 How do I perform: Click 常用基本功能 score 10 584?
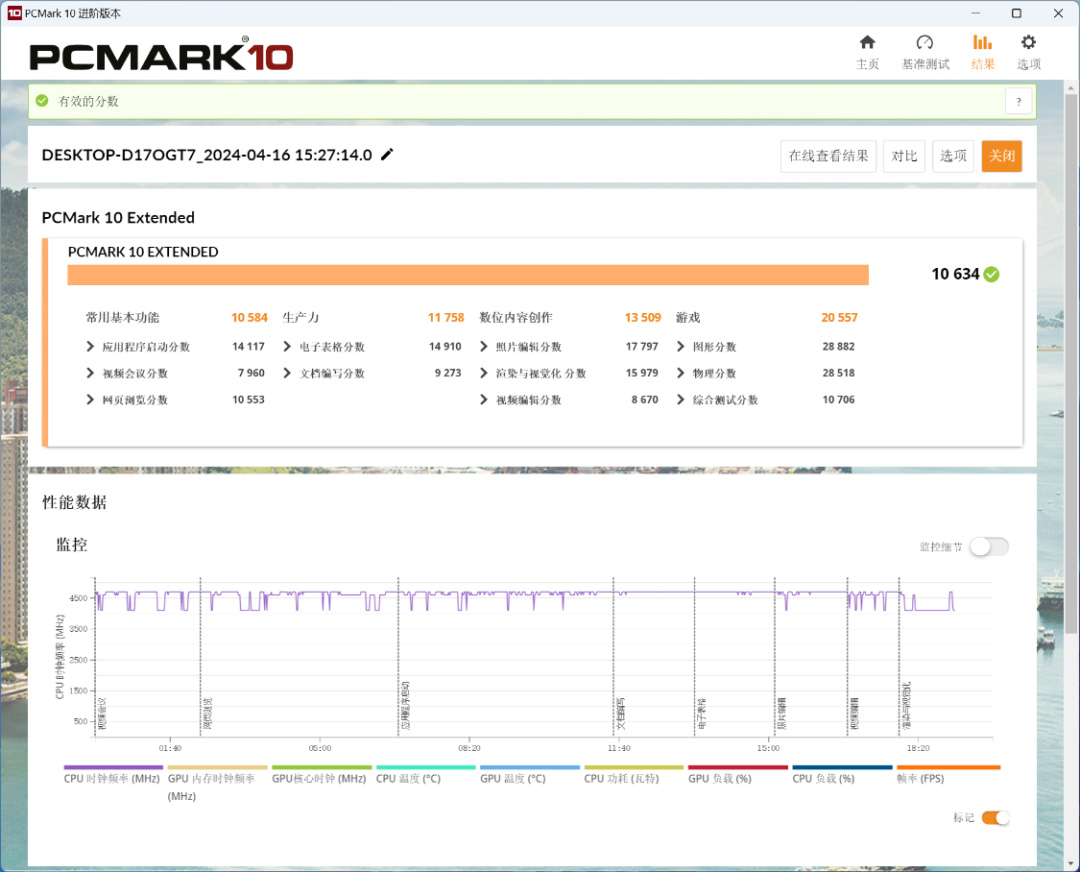tap(249, 318)
